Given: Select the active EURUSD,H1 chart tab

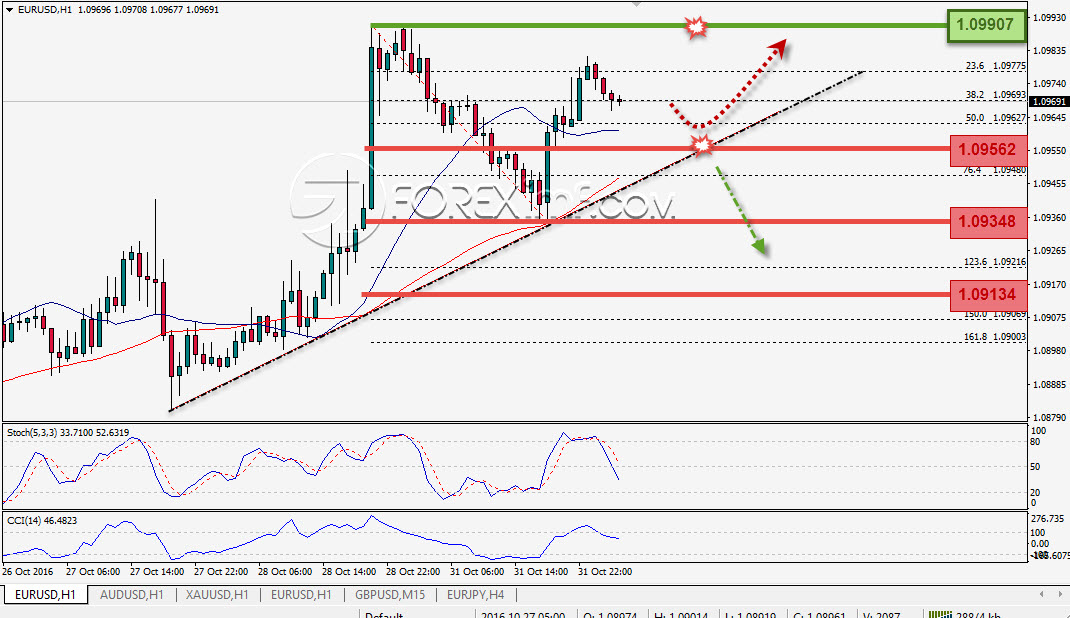Looking at the screenshot, I should [45, 595].
